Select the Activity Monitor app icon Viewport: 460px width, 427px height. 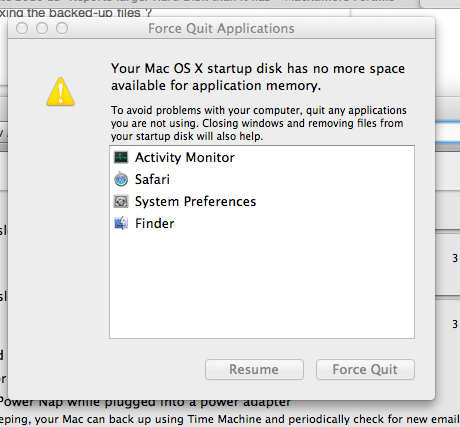tap(121, 157)
